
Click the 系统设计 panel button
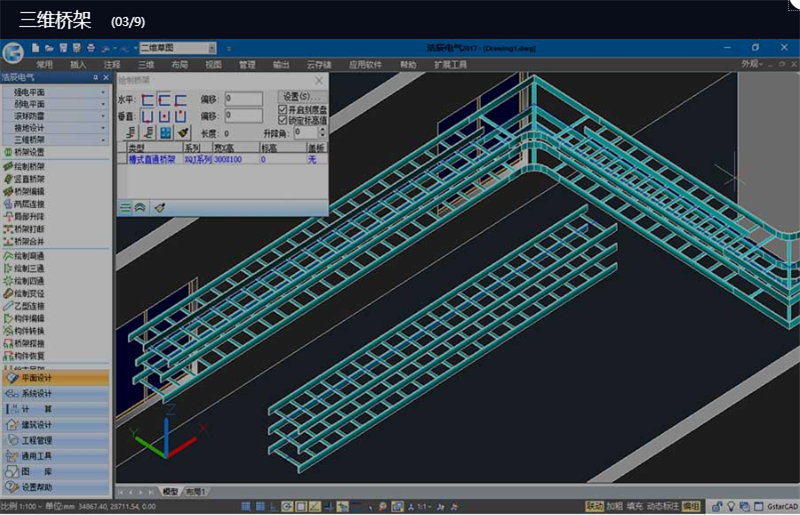point(55,394)
